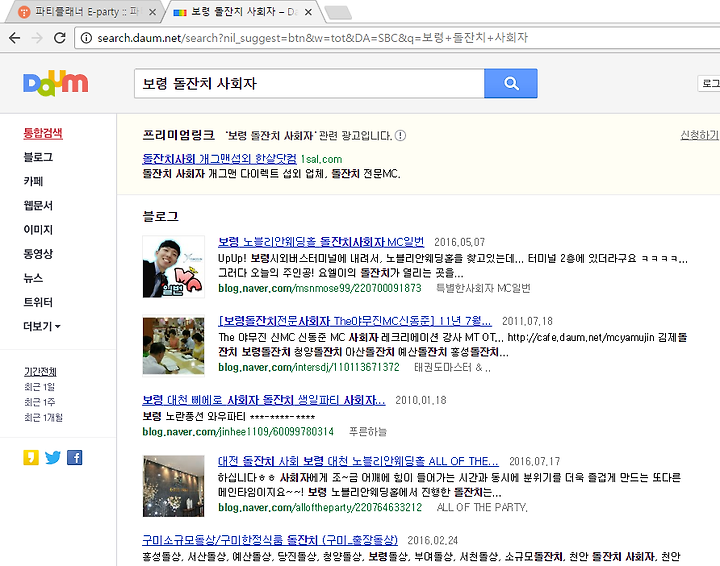Open 대전 돌잔치 사회 보령 대천 노블리안웨딩홀 result
720x566 pixels.
point(358,461)
